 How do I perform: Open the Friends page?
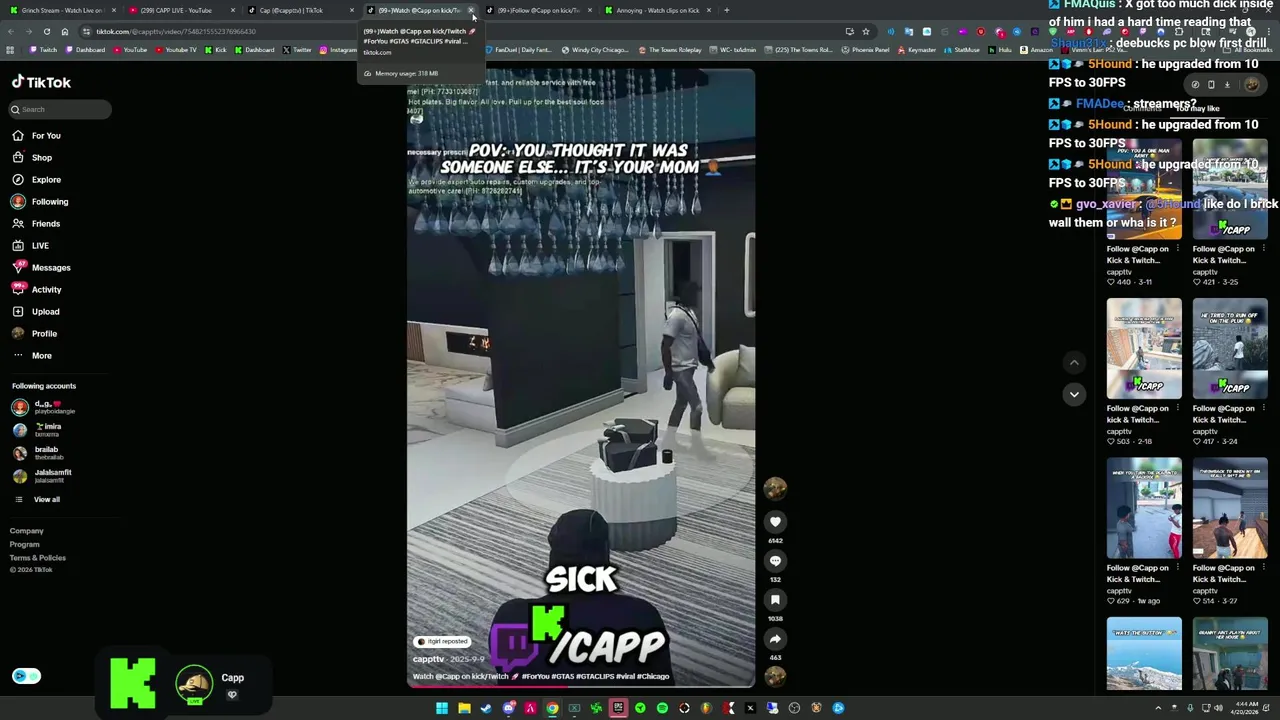(x=36, y=224)
